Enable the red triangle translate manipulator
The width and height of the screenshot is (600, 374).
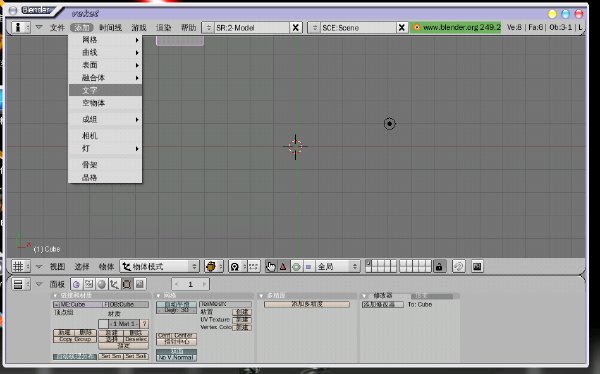coord(283,266)
